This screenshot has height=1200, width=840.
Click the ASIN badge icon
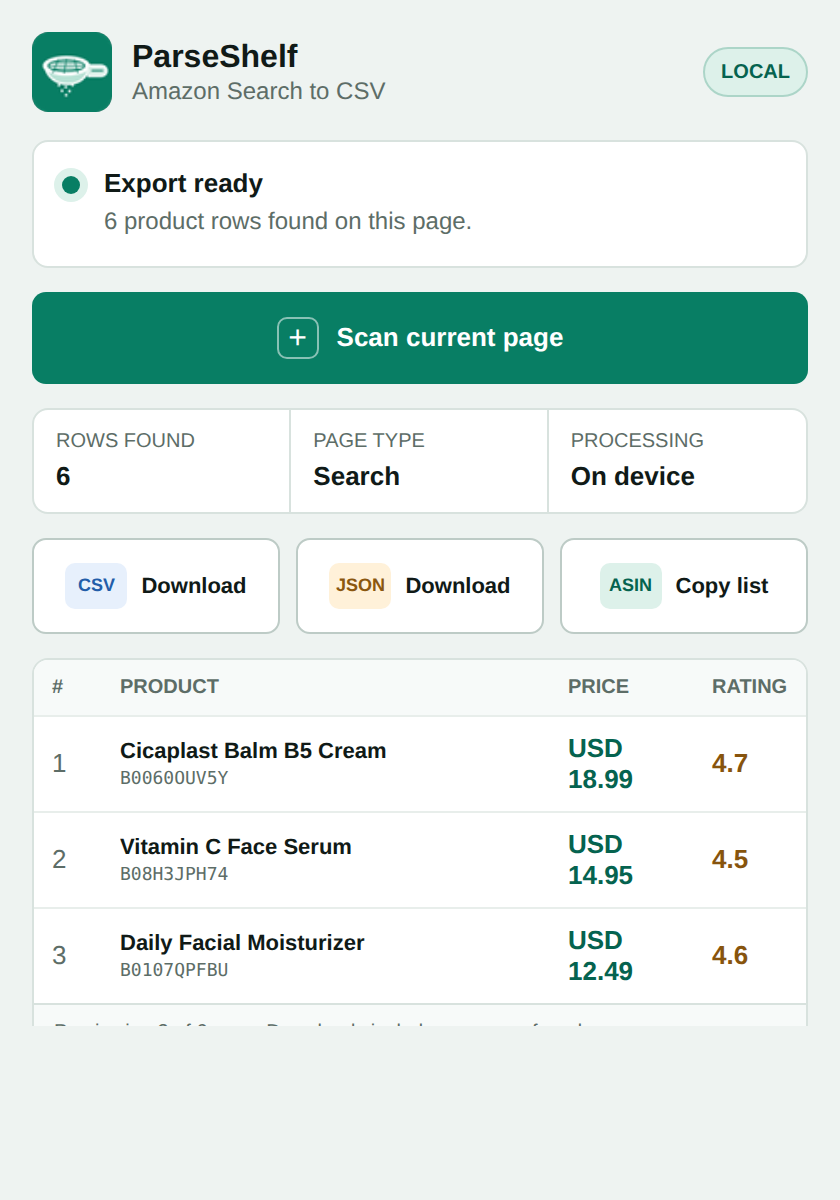coord(631,586)
